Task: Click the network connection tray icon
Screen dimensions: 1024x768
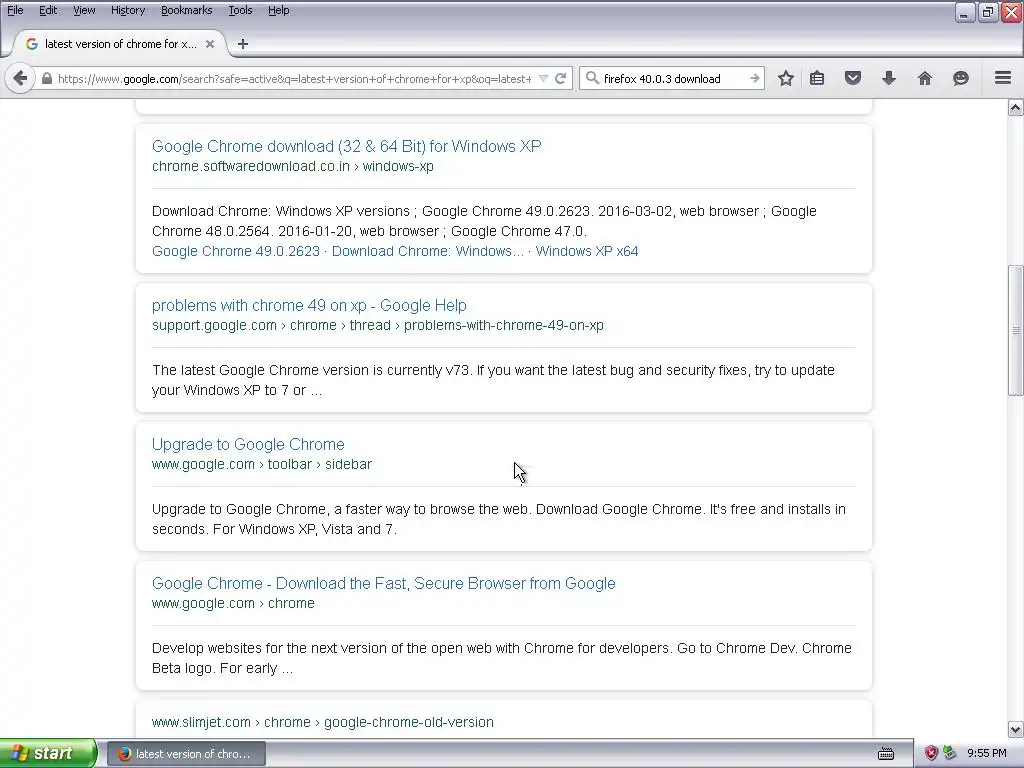Action: pyautogui.click(x=950, y=754)
